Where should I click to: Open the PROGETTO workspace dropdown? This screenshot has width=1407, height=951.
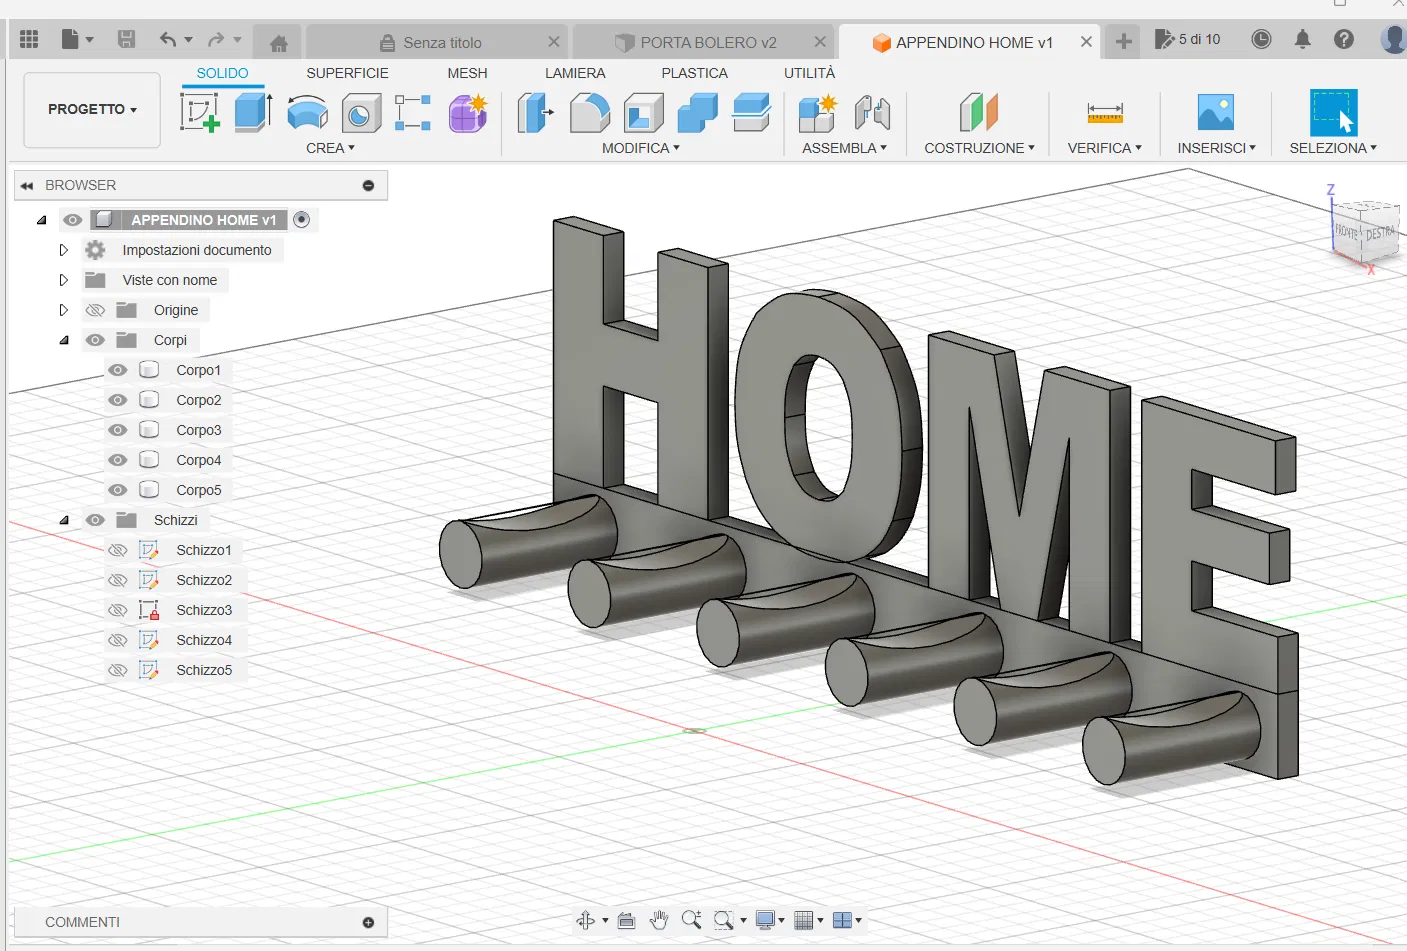coord(92,109)
